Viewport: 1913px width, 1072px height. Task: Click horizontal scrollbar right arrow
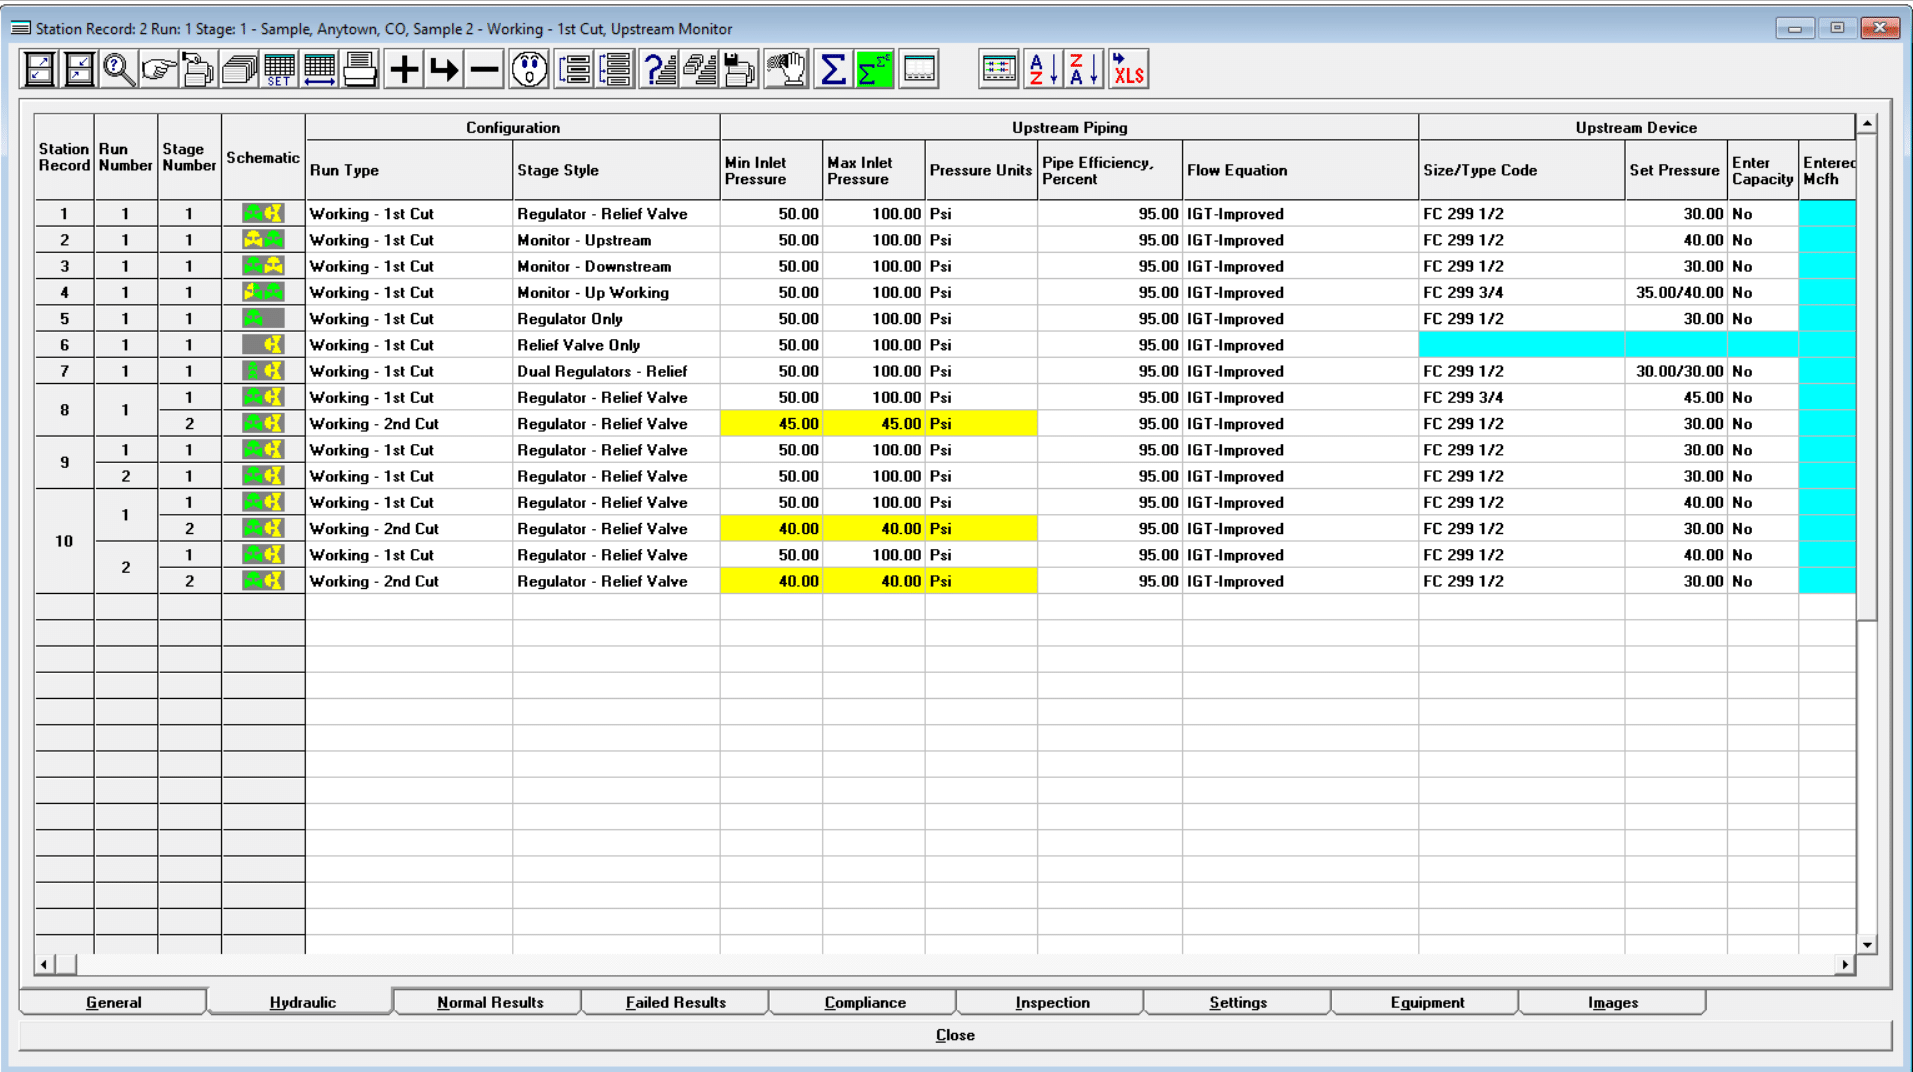(1845, 964)
